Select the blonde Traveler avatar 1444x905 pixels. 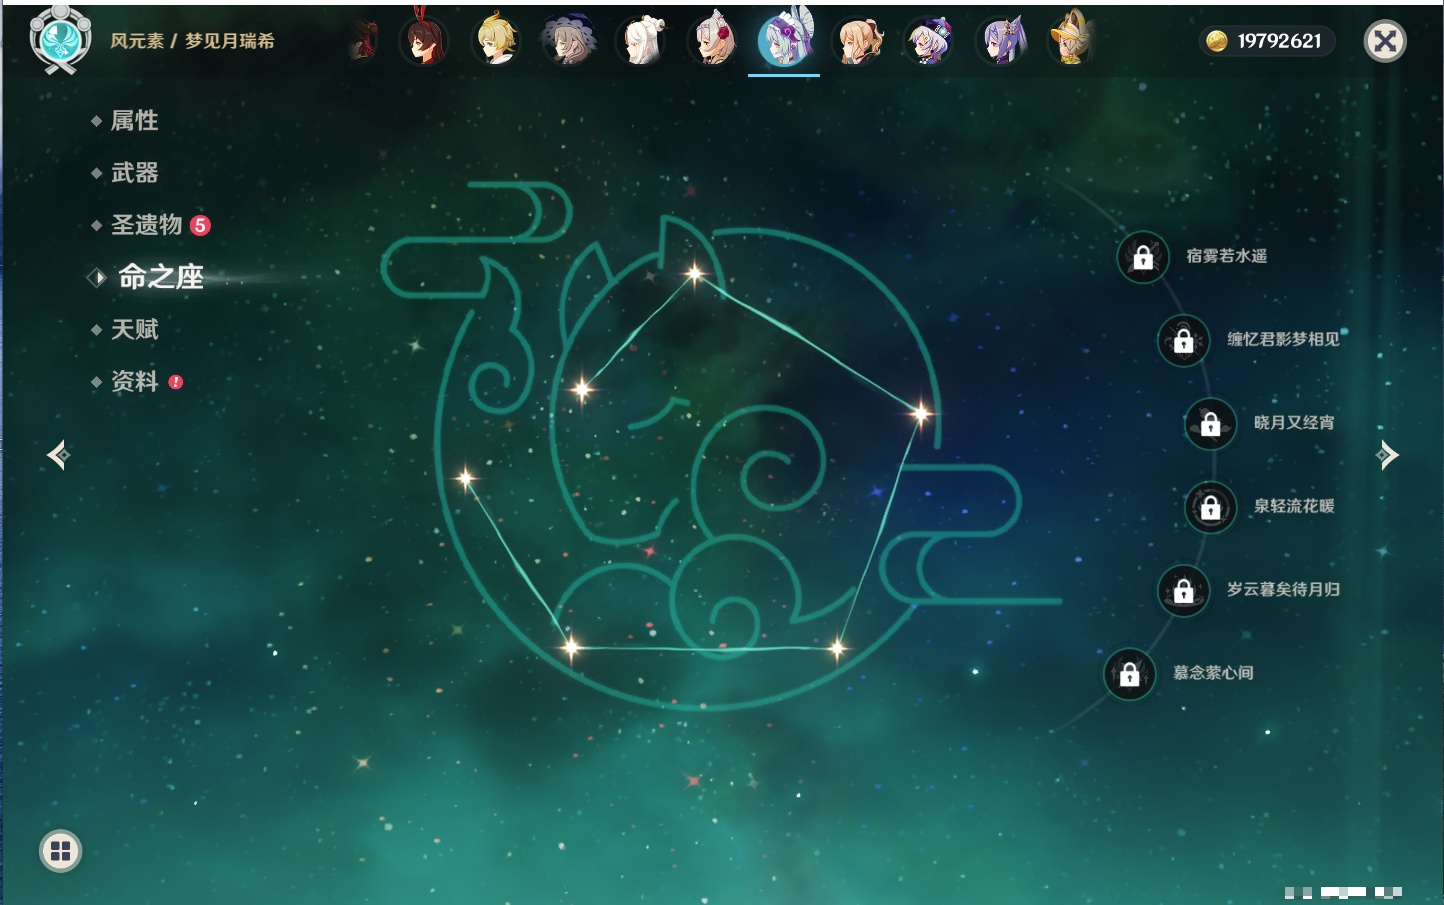(x=496, y=40)
